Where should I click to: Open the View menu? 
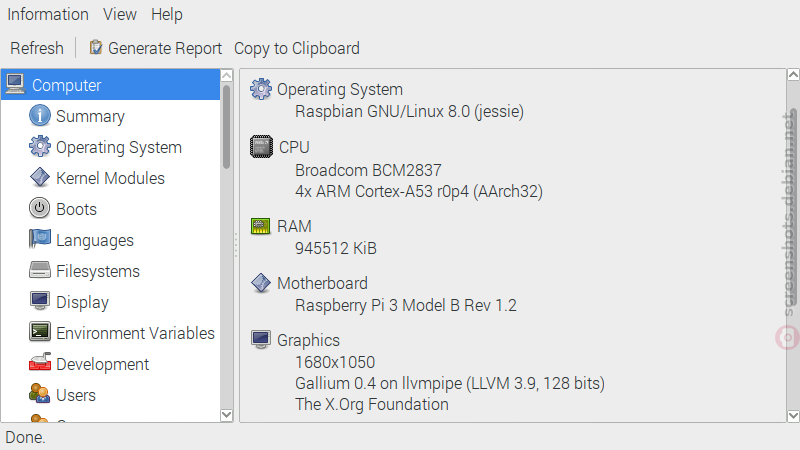(120, 14)
